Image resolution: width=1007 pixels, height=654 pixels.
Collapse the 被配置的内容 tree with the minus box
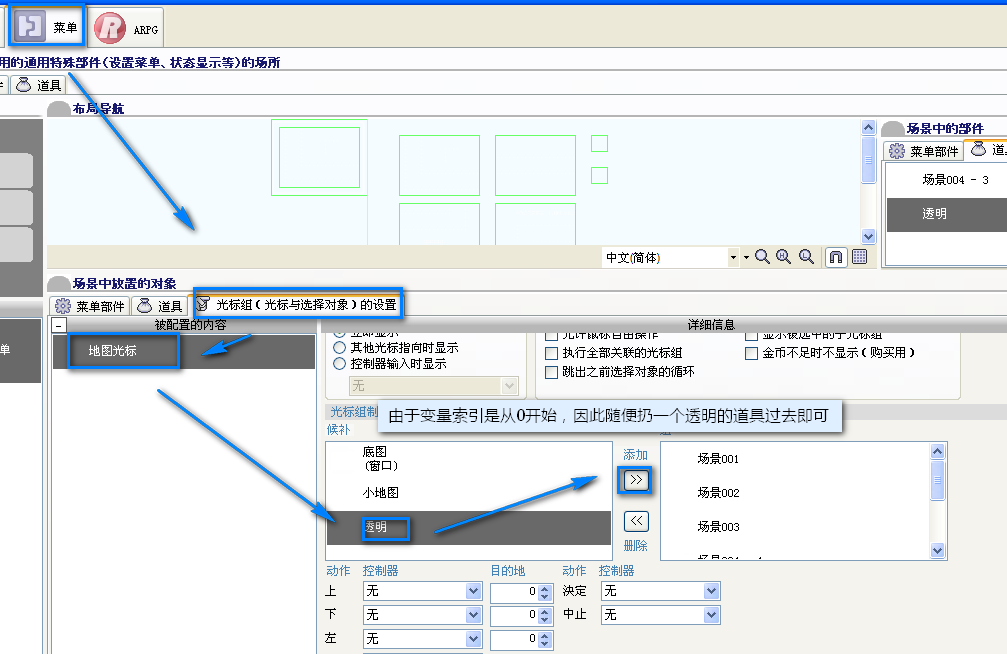58,325
